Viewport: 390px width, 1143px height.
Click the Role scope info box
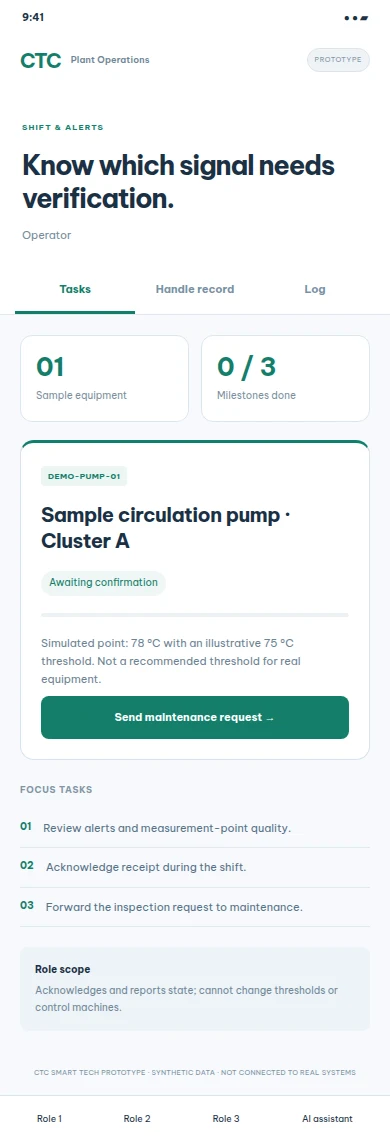pyautogui.click(x=195, y=988)
